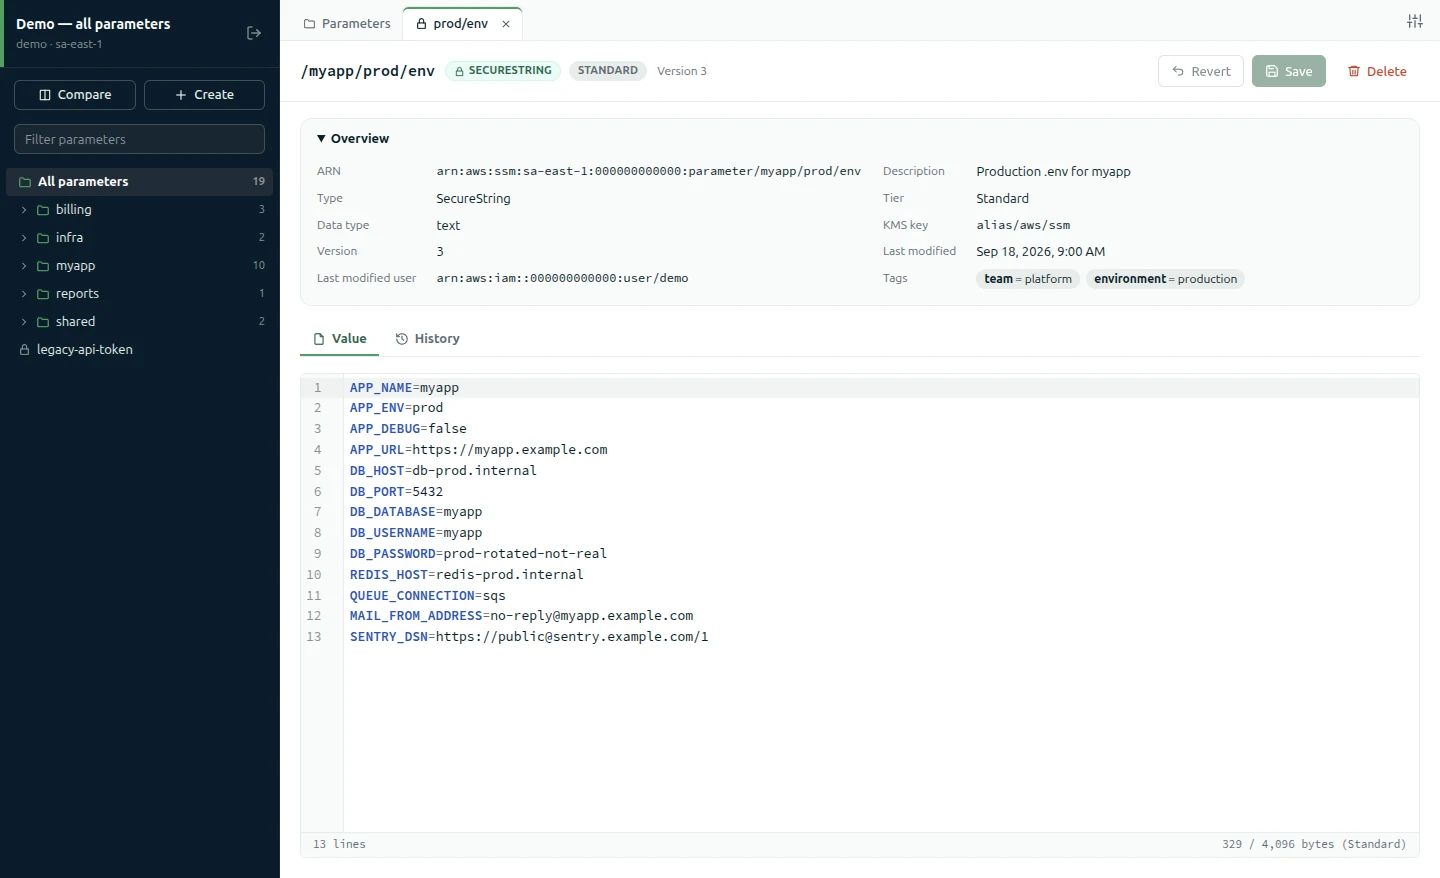The height and width of the screenshot is (878, 1440).
Task: Click the Compare button
Action: 75,95
